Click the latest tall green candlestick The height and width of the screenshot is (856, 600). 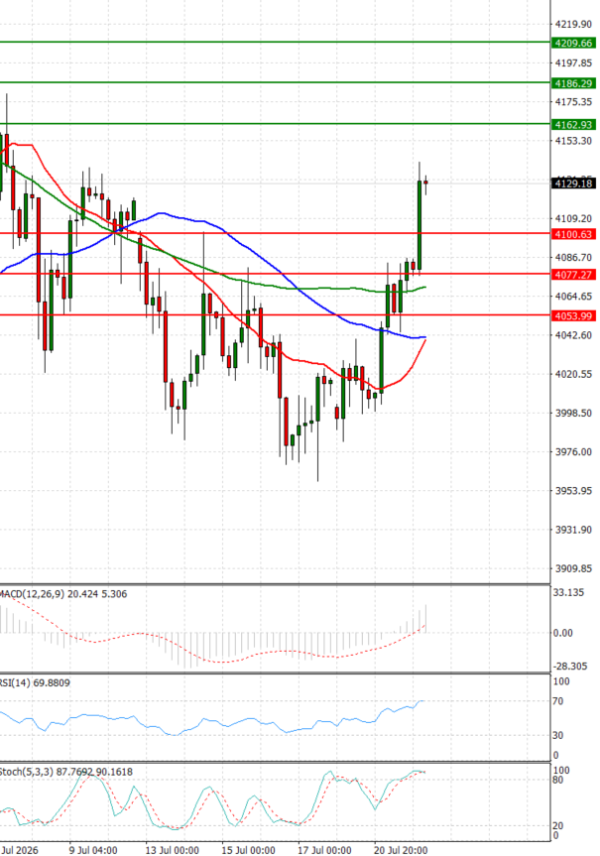point(419,225)
